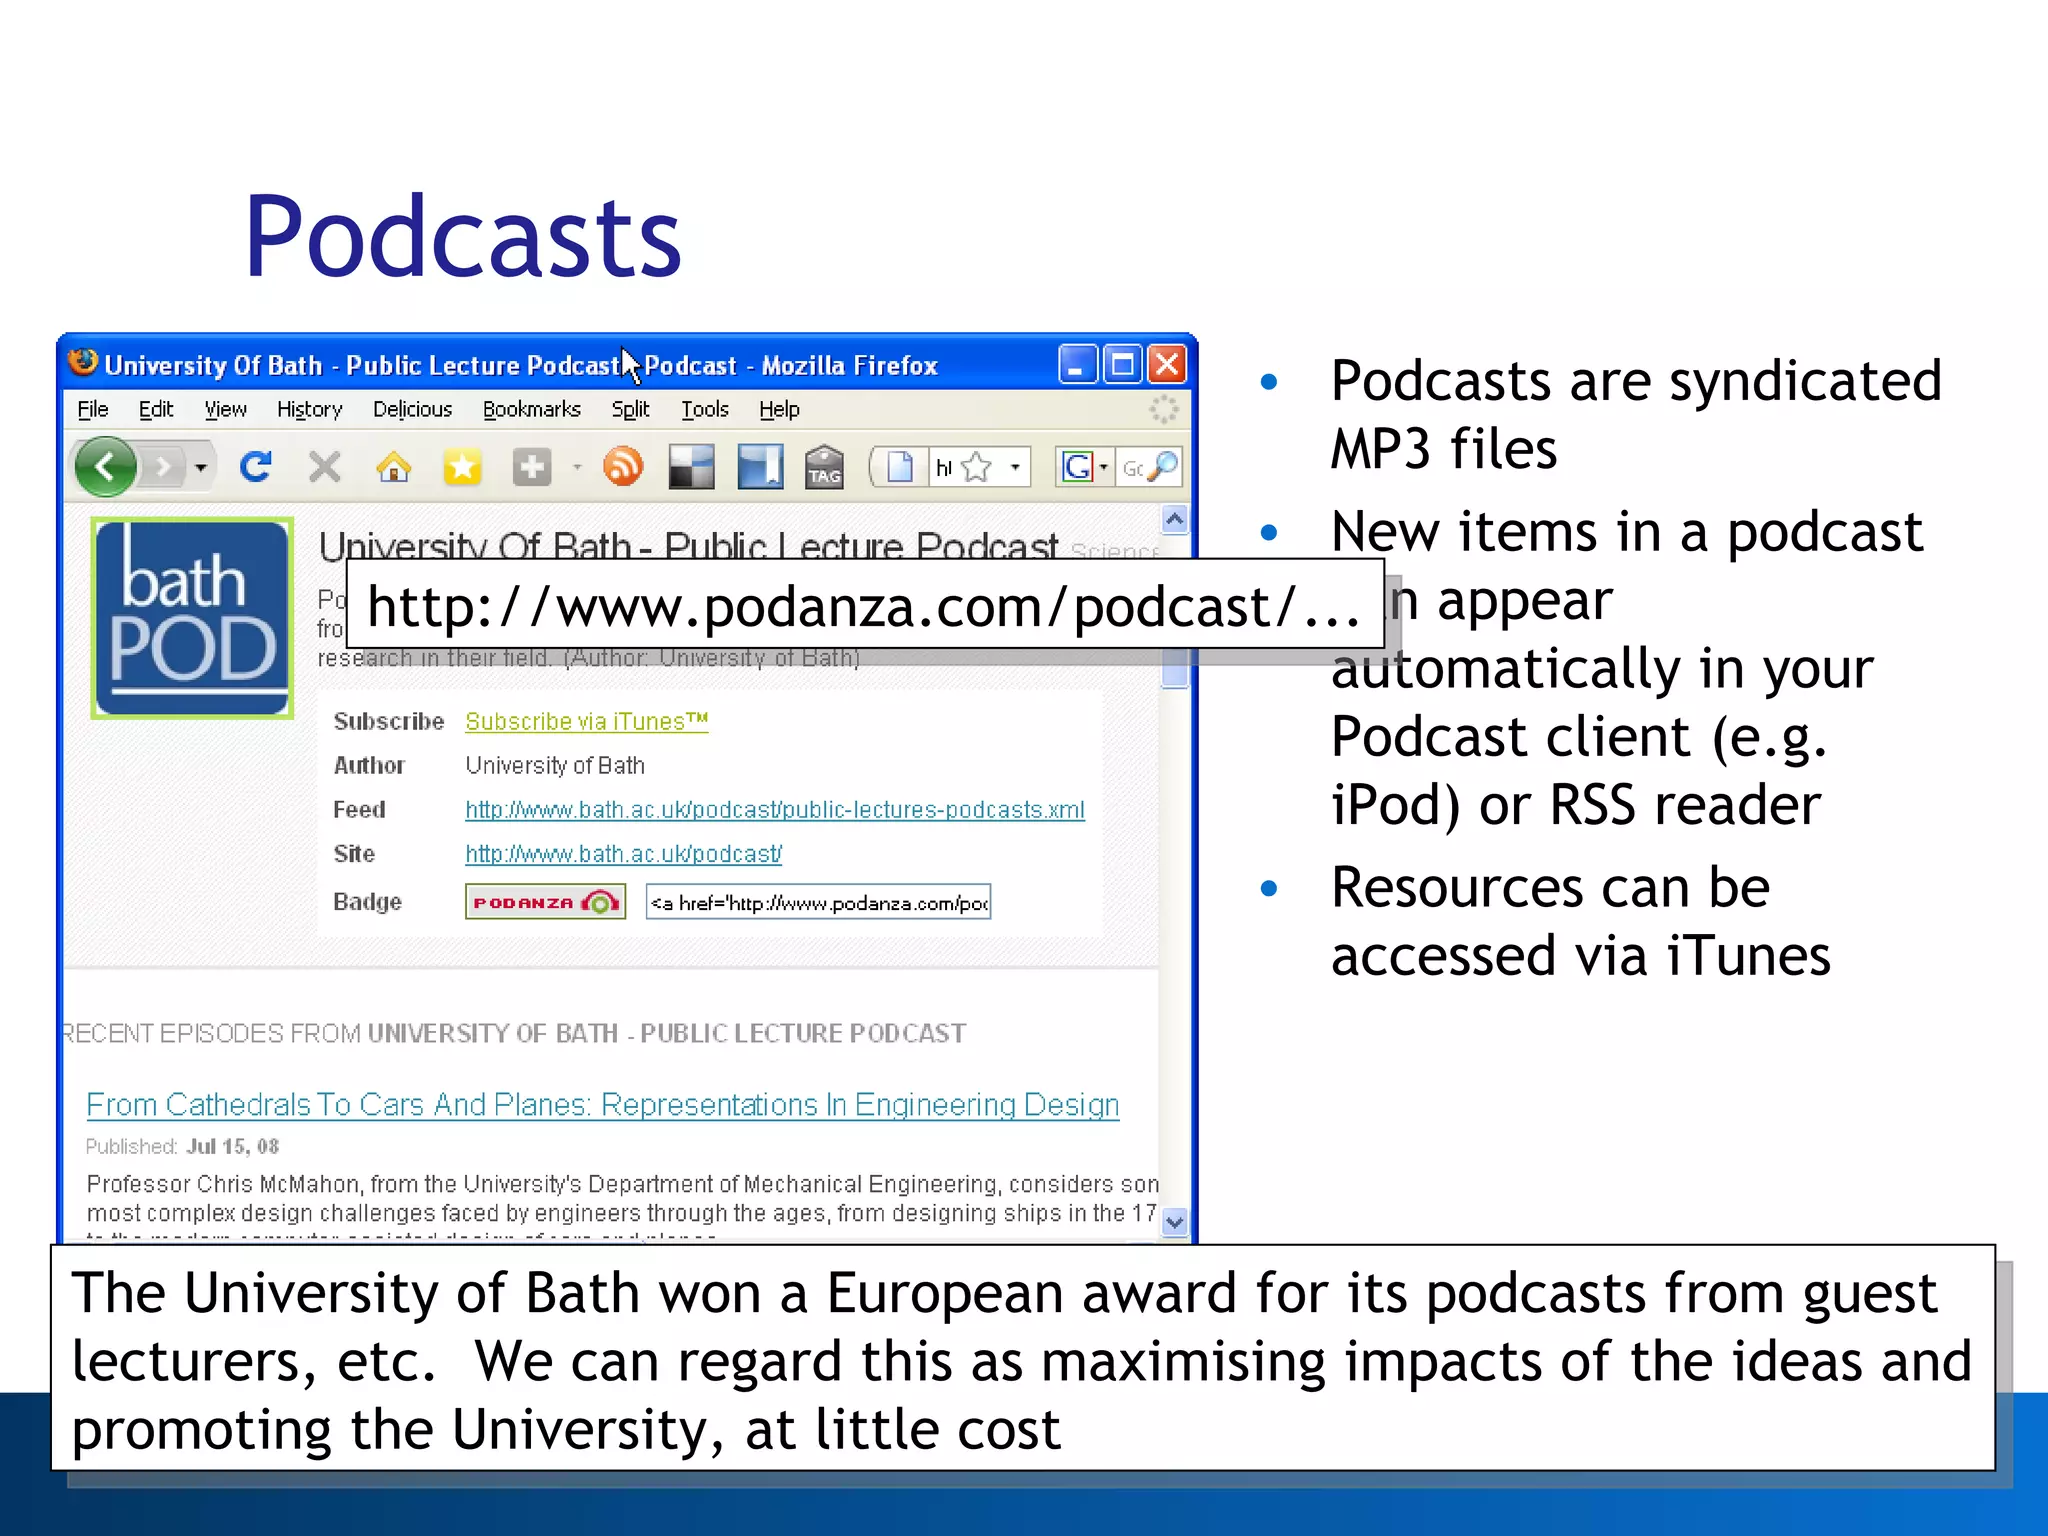The height and width of the screenshot is (1536, 2048).
Task: Open the public-lectures-podcasts.xml feed link
Action: pyautogui.click(x=775, y=810)
